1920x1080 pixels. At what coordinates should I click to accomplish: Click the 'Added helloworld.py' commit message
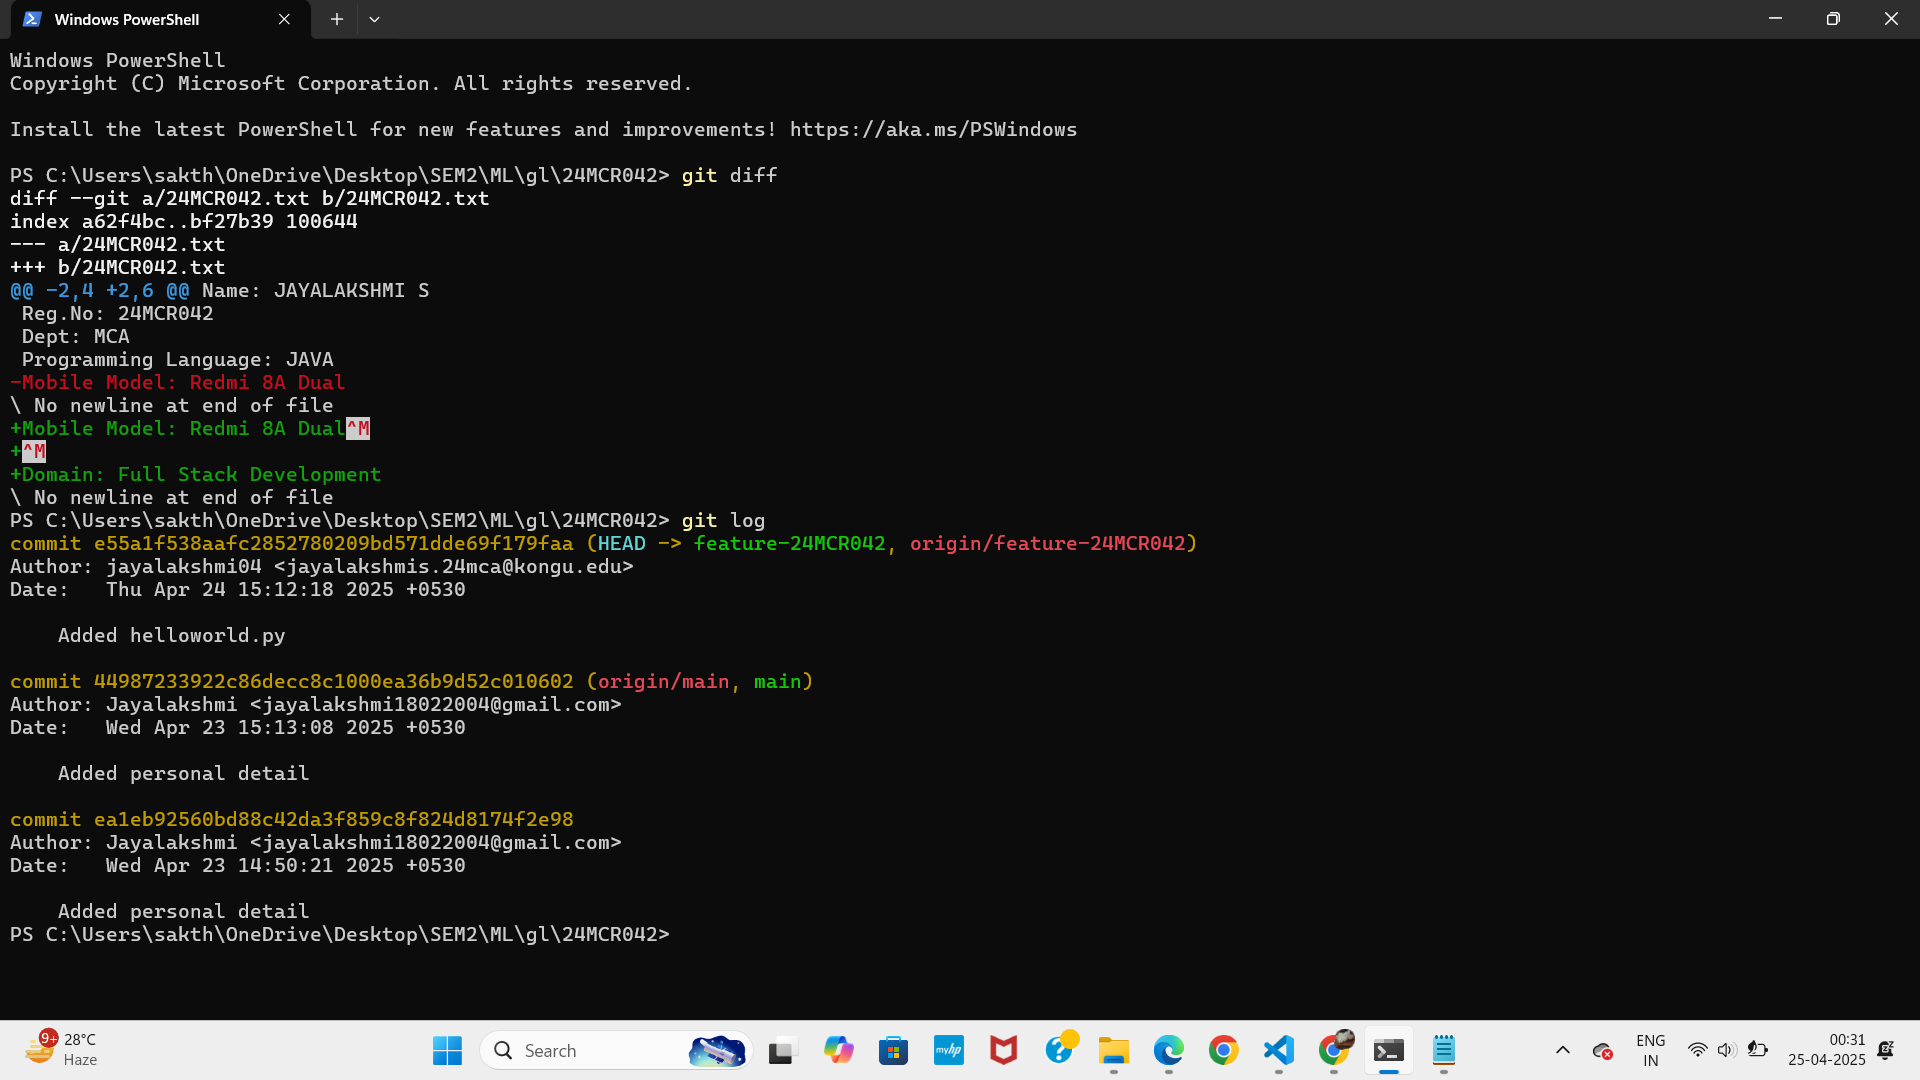(x=172, y=635)
